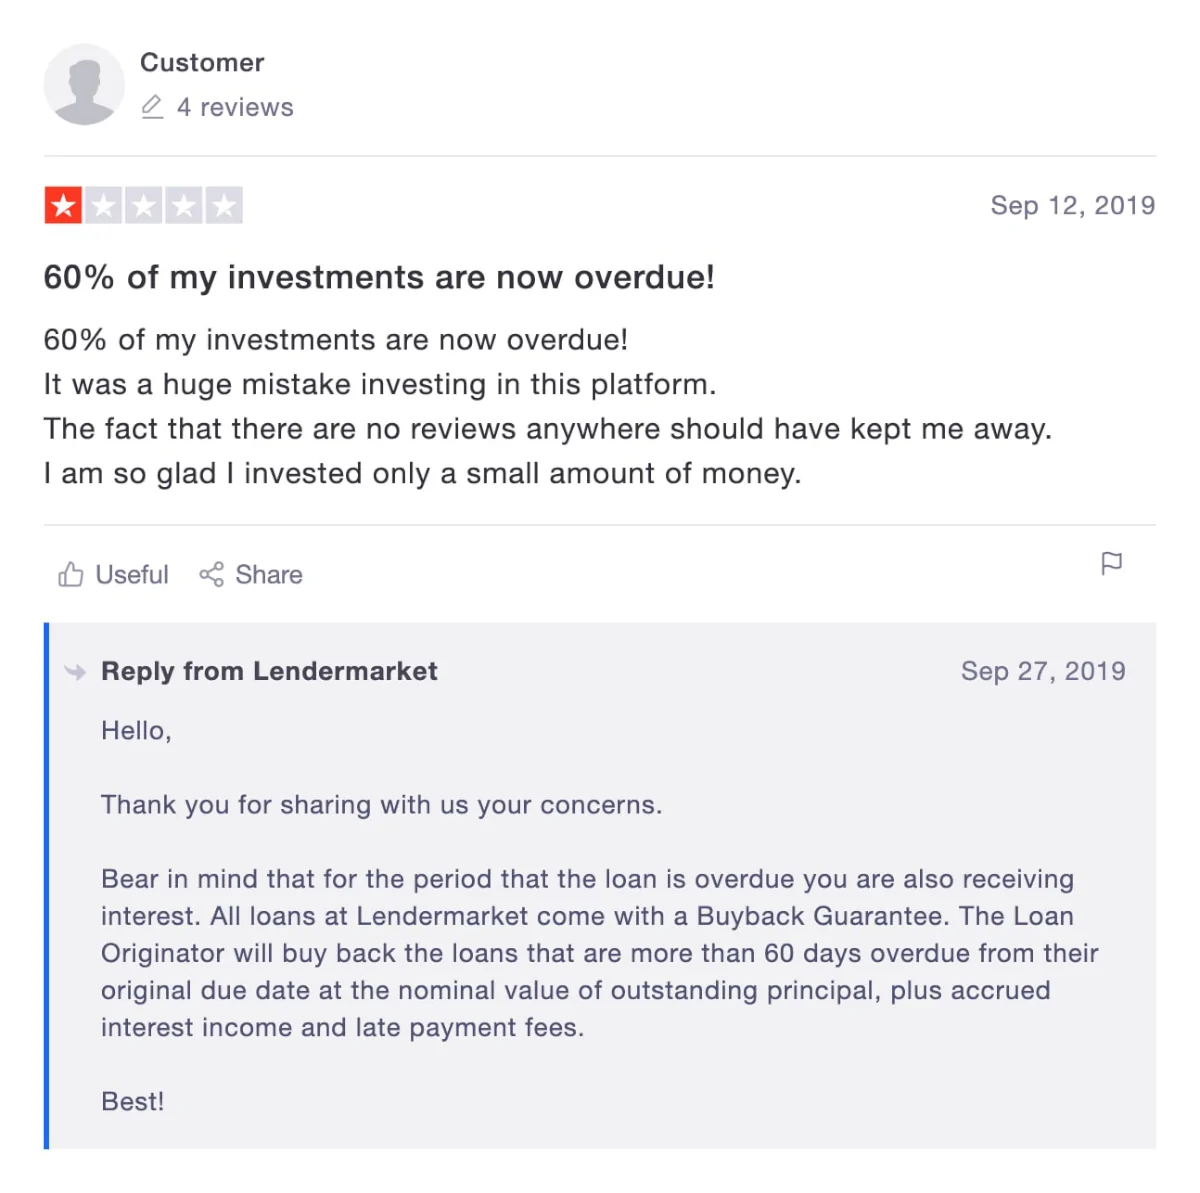This screenshot has height=1193, width=1200.
Task: Click the red first rating star
Action: click(x=63, y=206)
